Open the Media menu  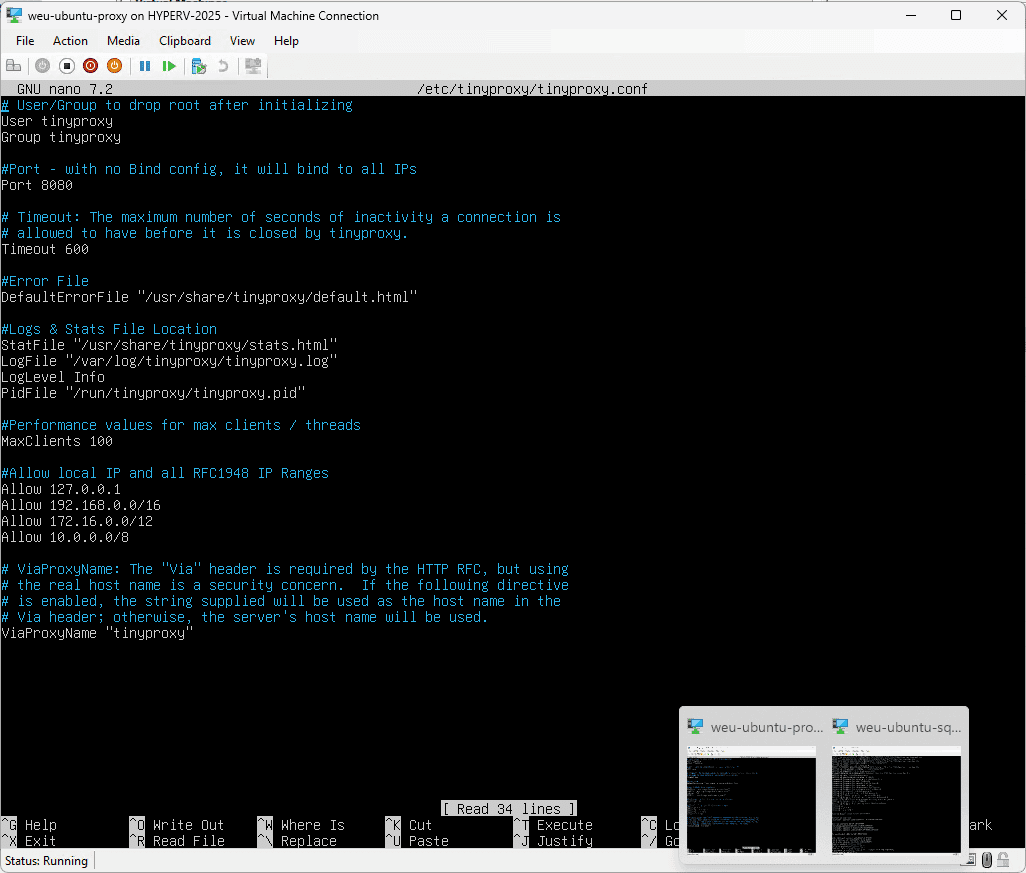[123, 41]
